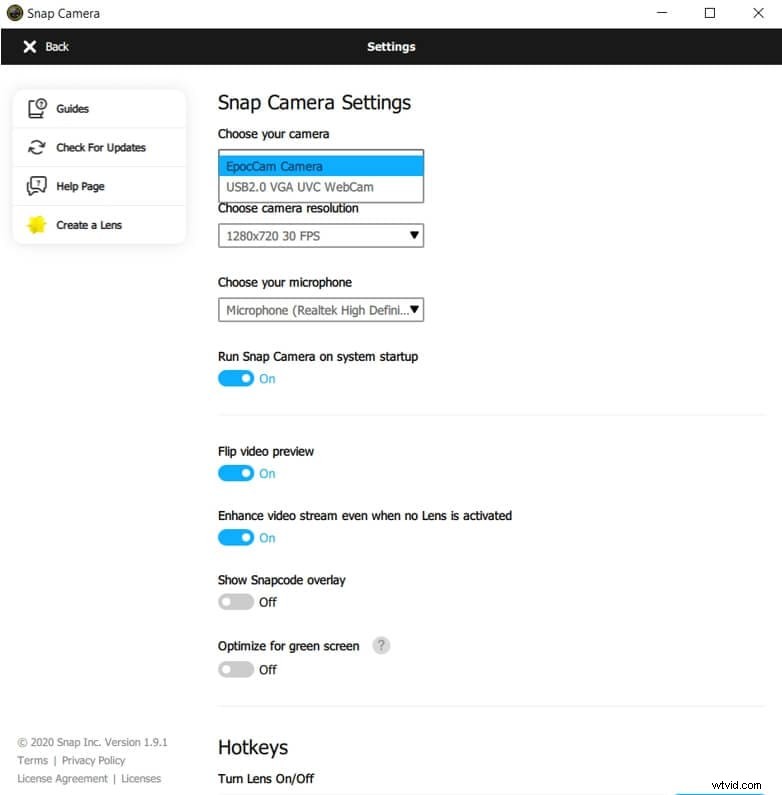Toggle off Enhance video stream switch
The image size is (782, 795).
(236, 537)
